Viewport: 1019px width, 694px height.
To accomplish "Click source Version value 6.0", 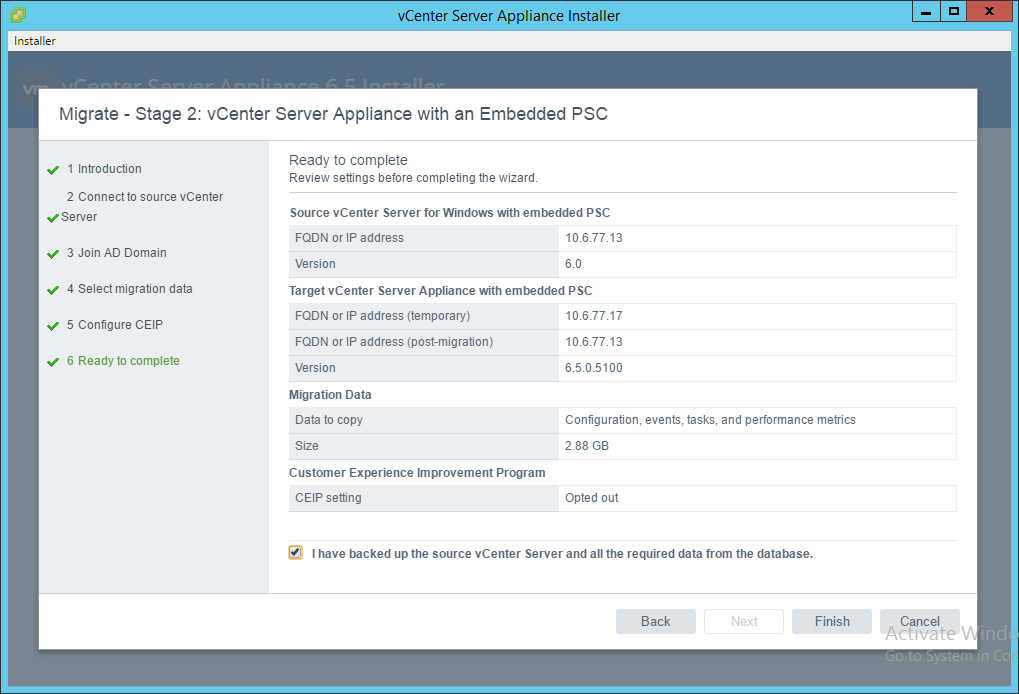I will [573, 264].
